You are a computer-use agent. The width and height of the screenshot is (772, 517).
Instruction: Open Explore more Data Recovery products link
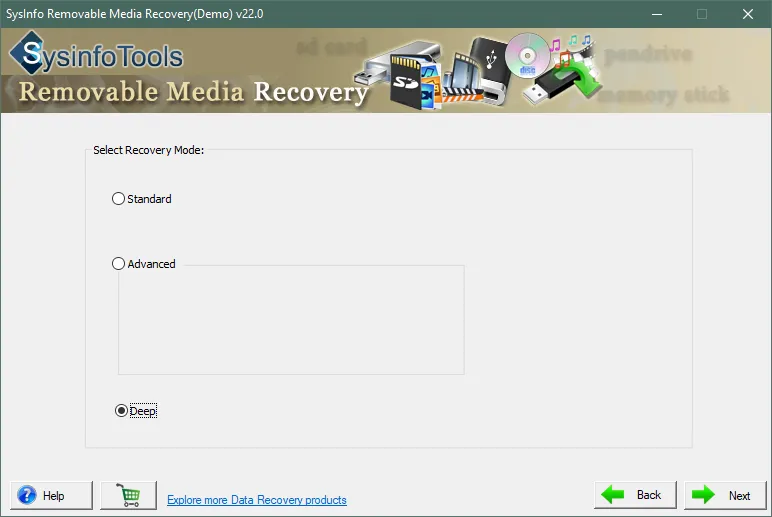(257, 500)
